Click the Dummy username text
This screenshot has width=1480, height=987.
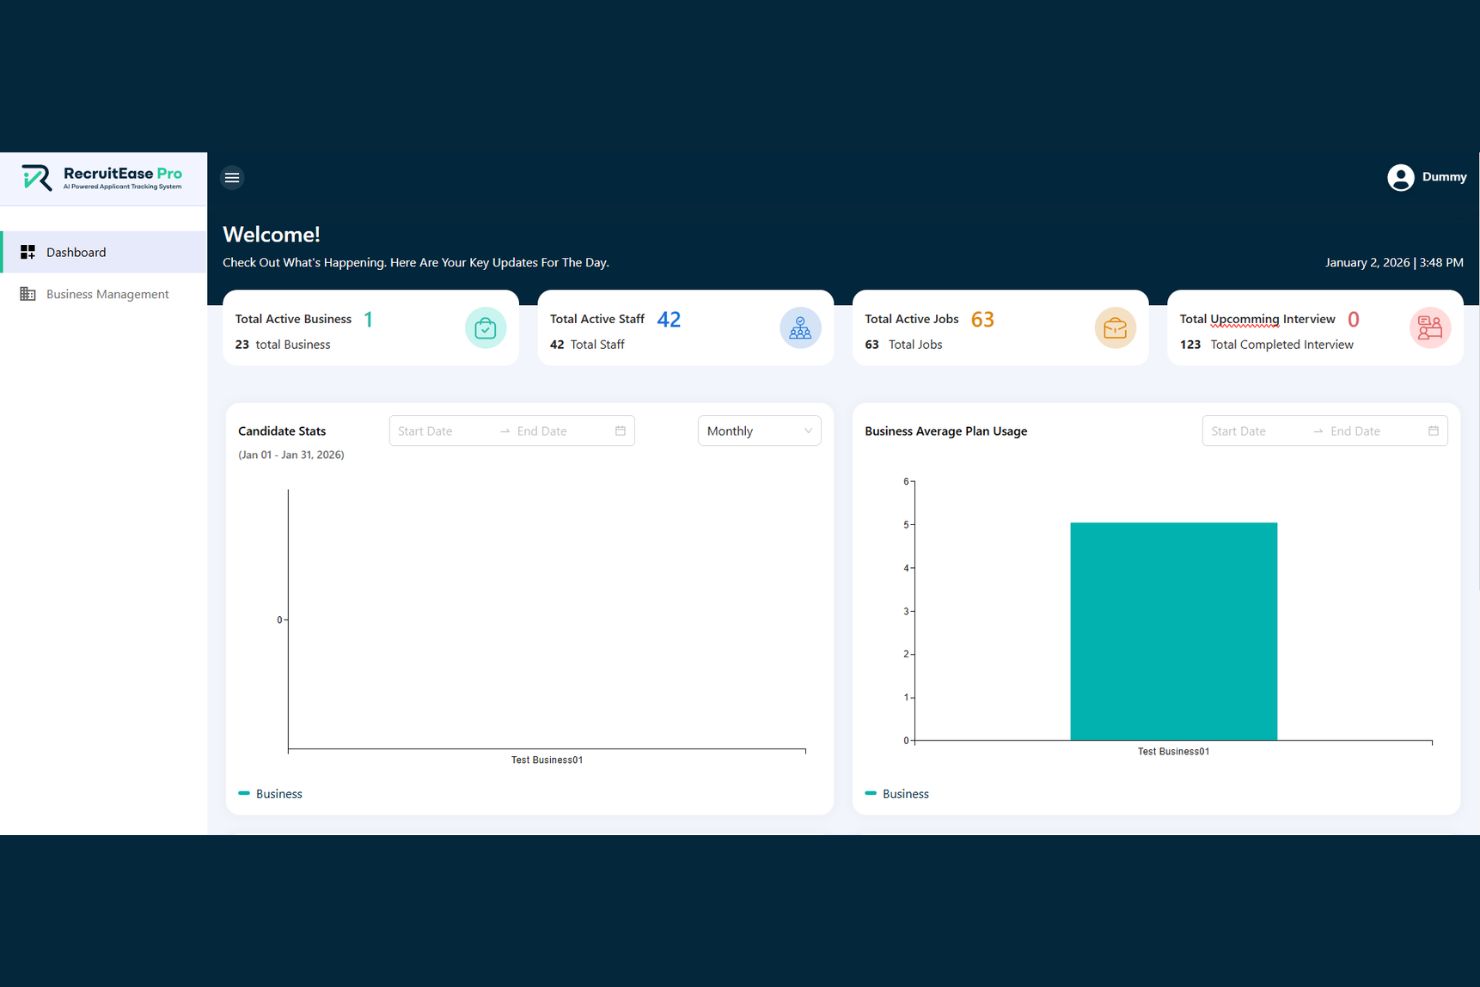[1444, 177]
